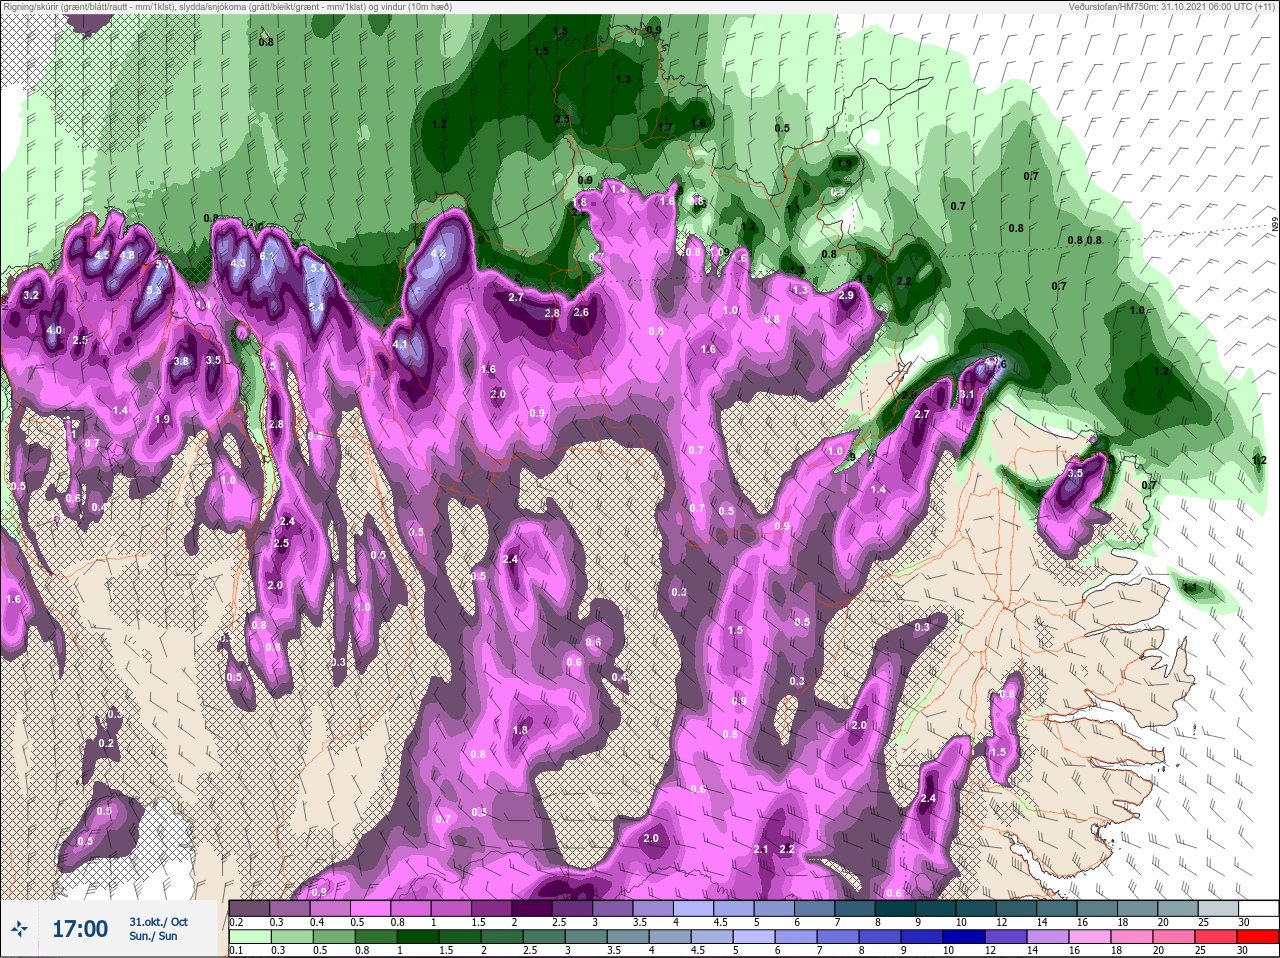Click the 2.1 snowfall value on the map
1280x958 pixels.
click(760, 849)
